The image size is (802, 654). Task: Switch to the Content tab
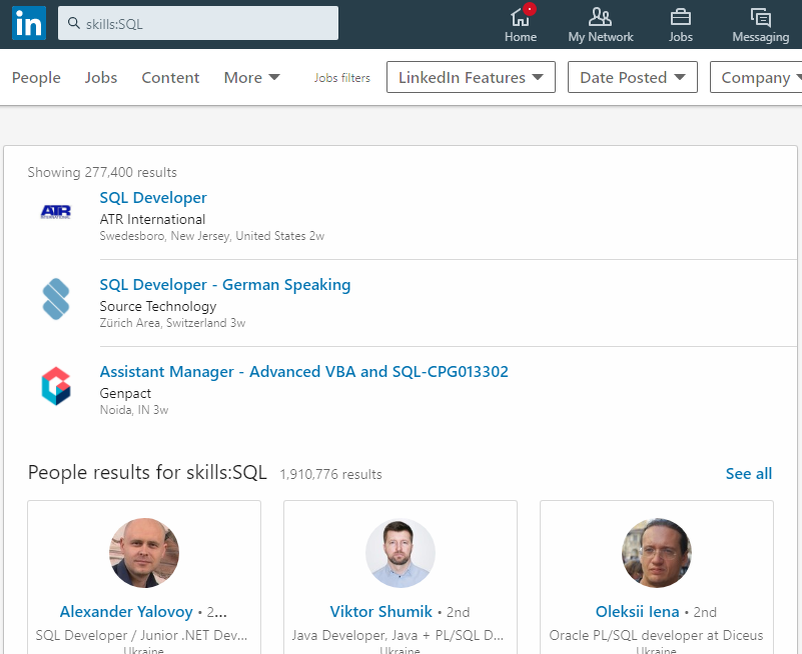pos(170,77)
